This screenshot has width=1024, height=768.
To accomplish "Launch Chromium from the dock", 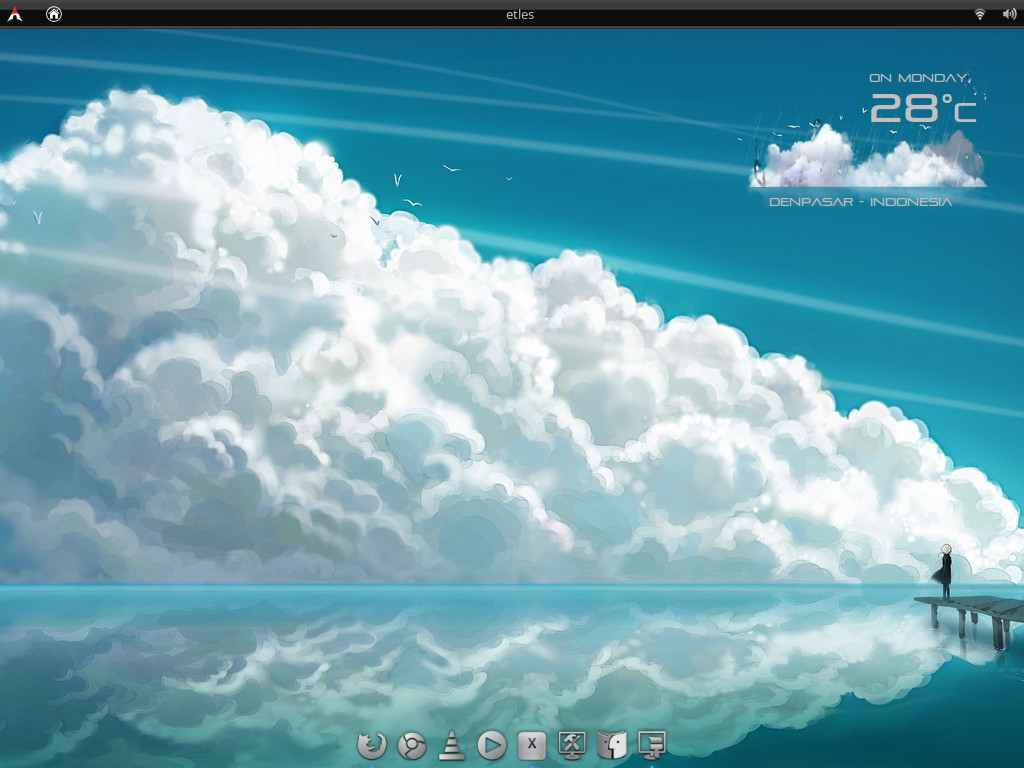I will (412, 745).
